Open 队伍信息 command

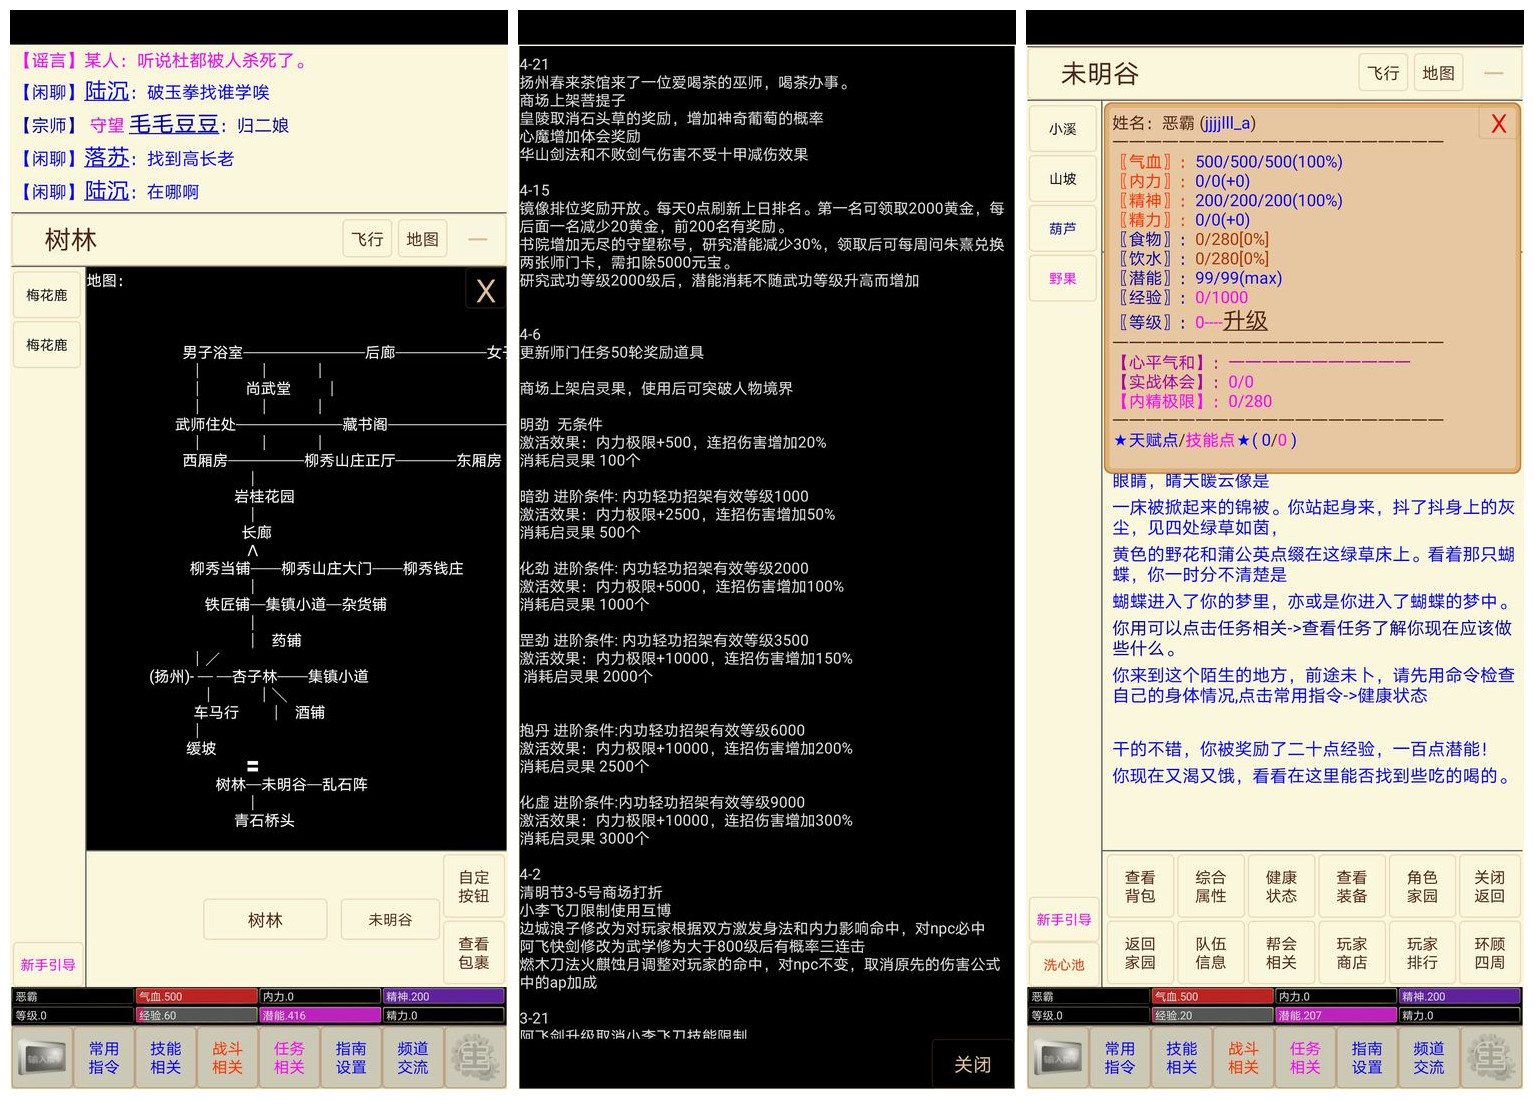(x=1211, y=953)
